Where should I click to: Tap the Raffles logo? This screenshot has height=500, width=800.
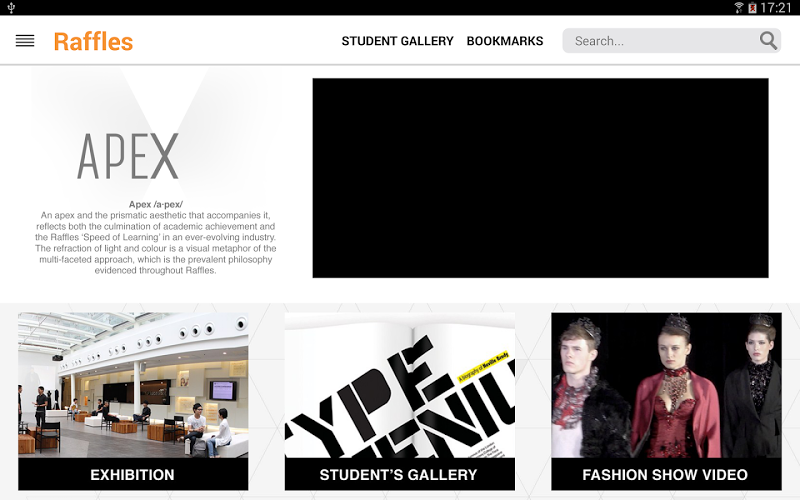(93, 41)
